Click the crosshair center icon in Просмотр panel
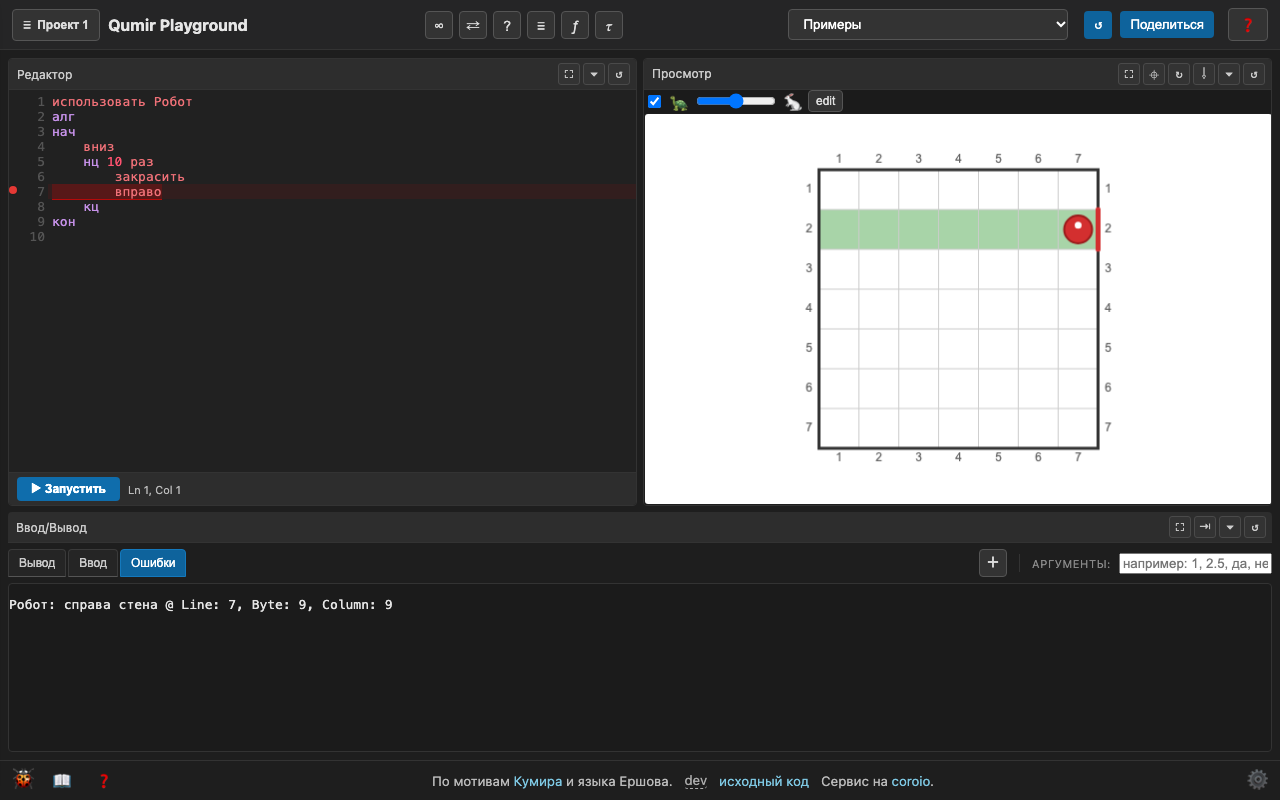Screen dimensions: 1280x800 coord(1154,74)
